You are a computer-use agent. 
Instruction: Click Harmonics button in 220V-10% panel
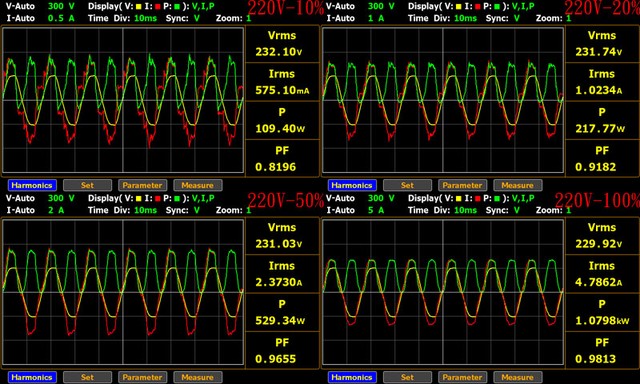(32, 185)
